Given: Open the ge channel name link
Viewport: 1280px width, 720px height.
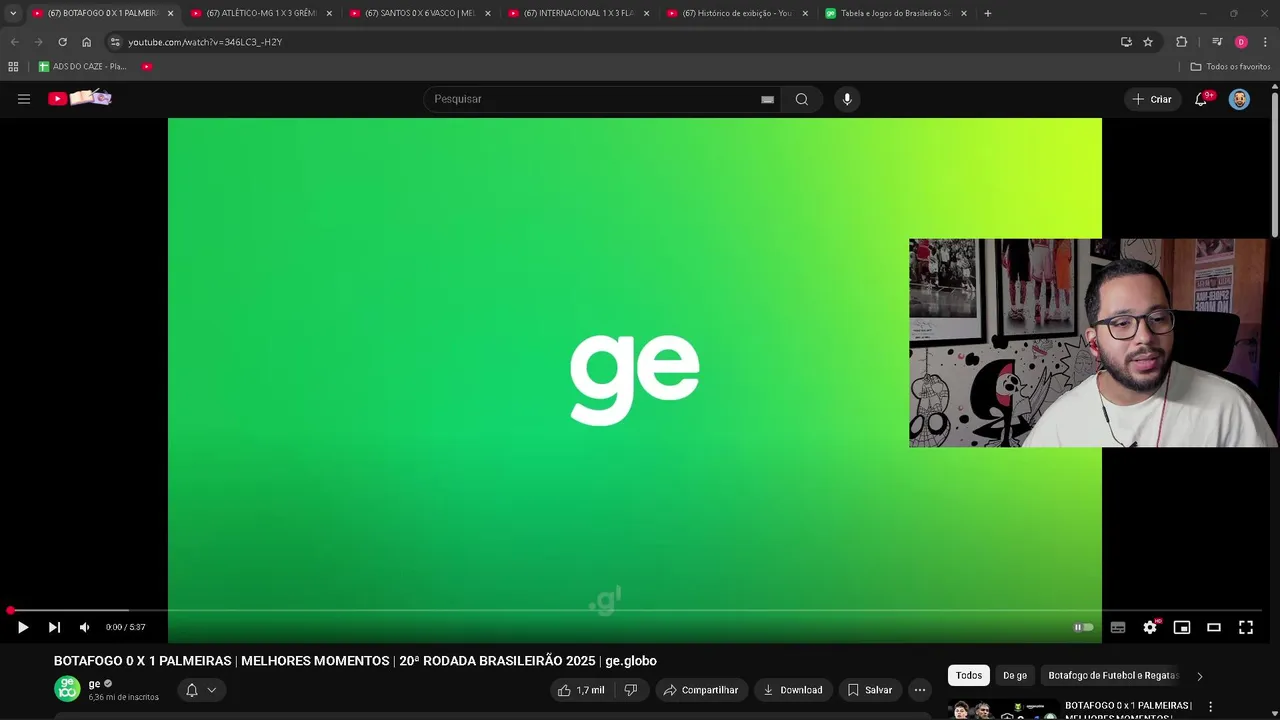Looking at the screenshot, I should pyautogui.click(x=95, y=684).
